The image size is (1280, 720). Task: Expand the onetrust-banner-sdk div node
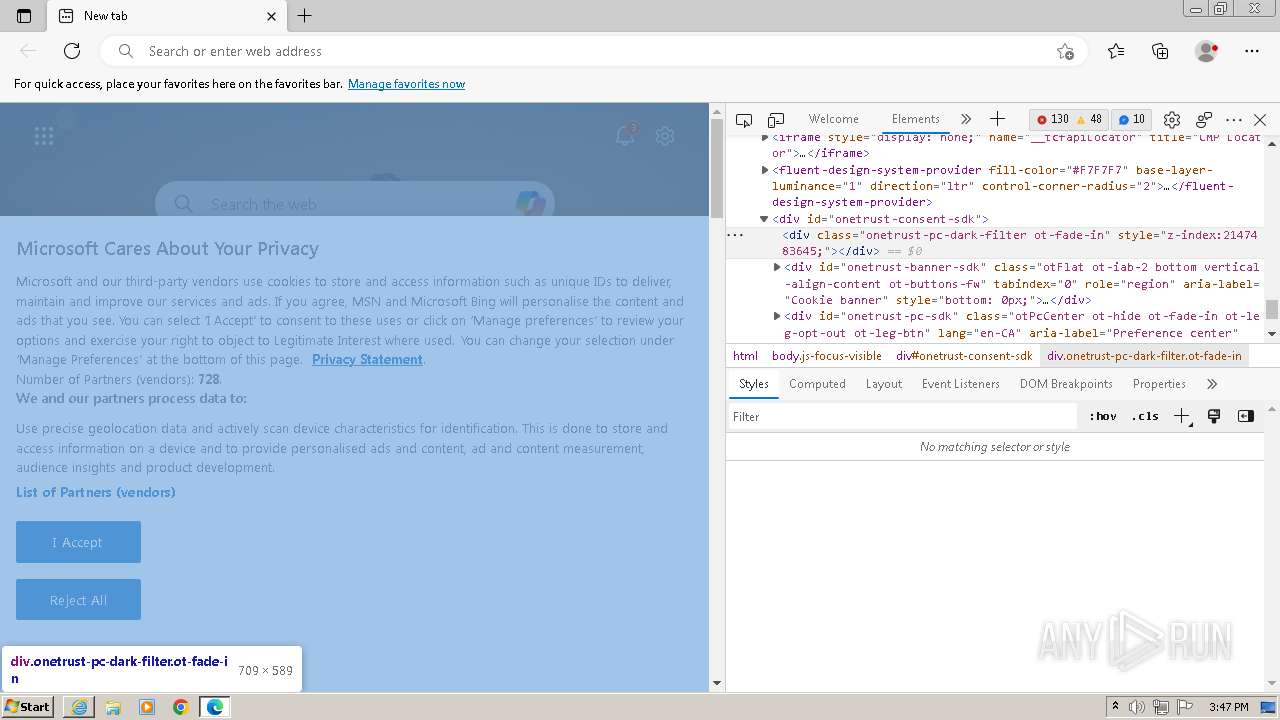click(777, 267)
